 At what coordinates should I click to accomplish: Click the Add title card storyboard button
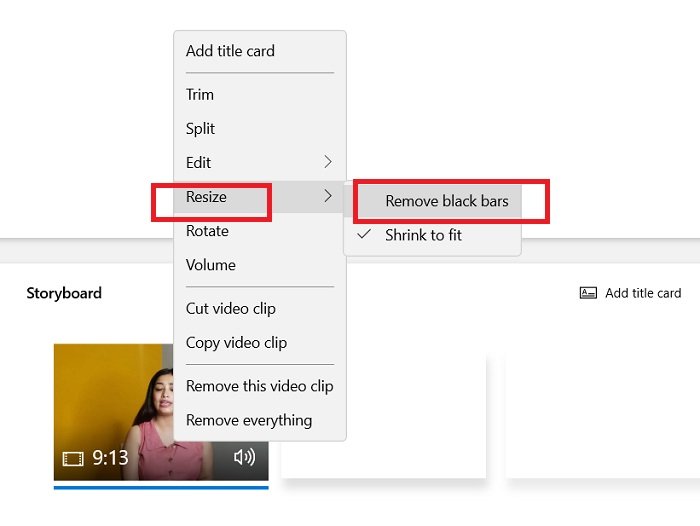click(x=630, y=293)
